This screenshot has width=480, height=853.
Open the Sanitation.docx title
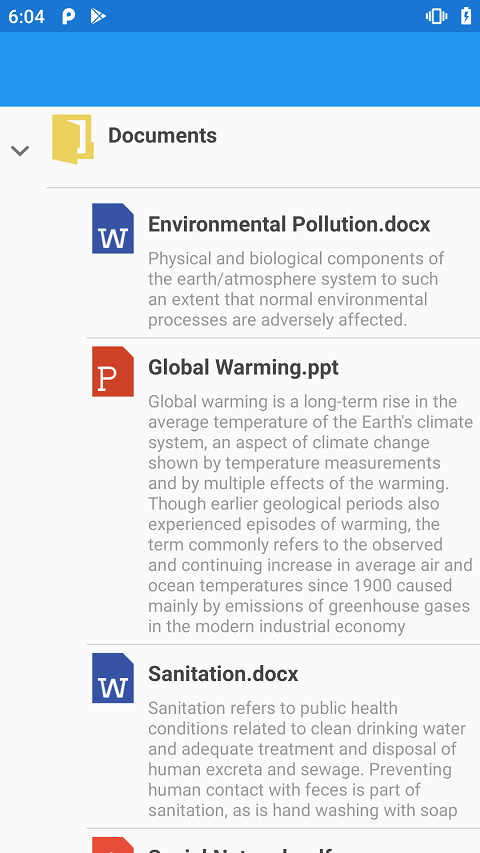click(223, 674)
